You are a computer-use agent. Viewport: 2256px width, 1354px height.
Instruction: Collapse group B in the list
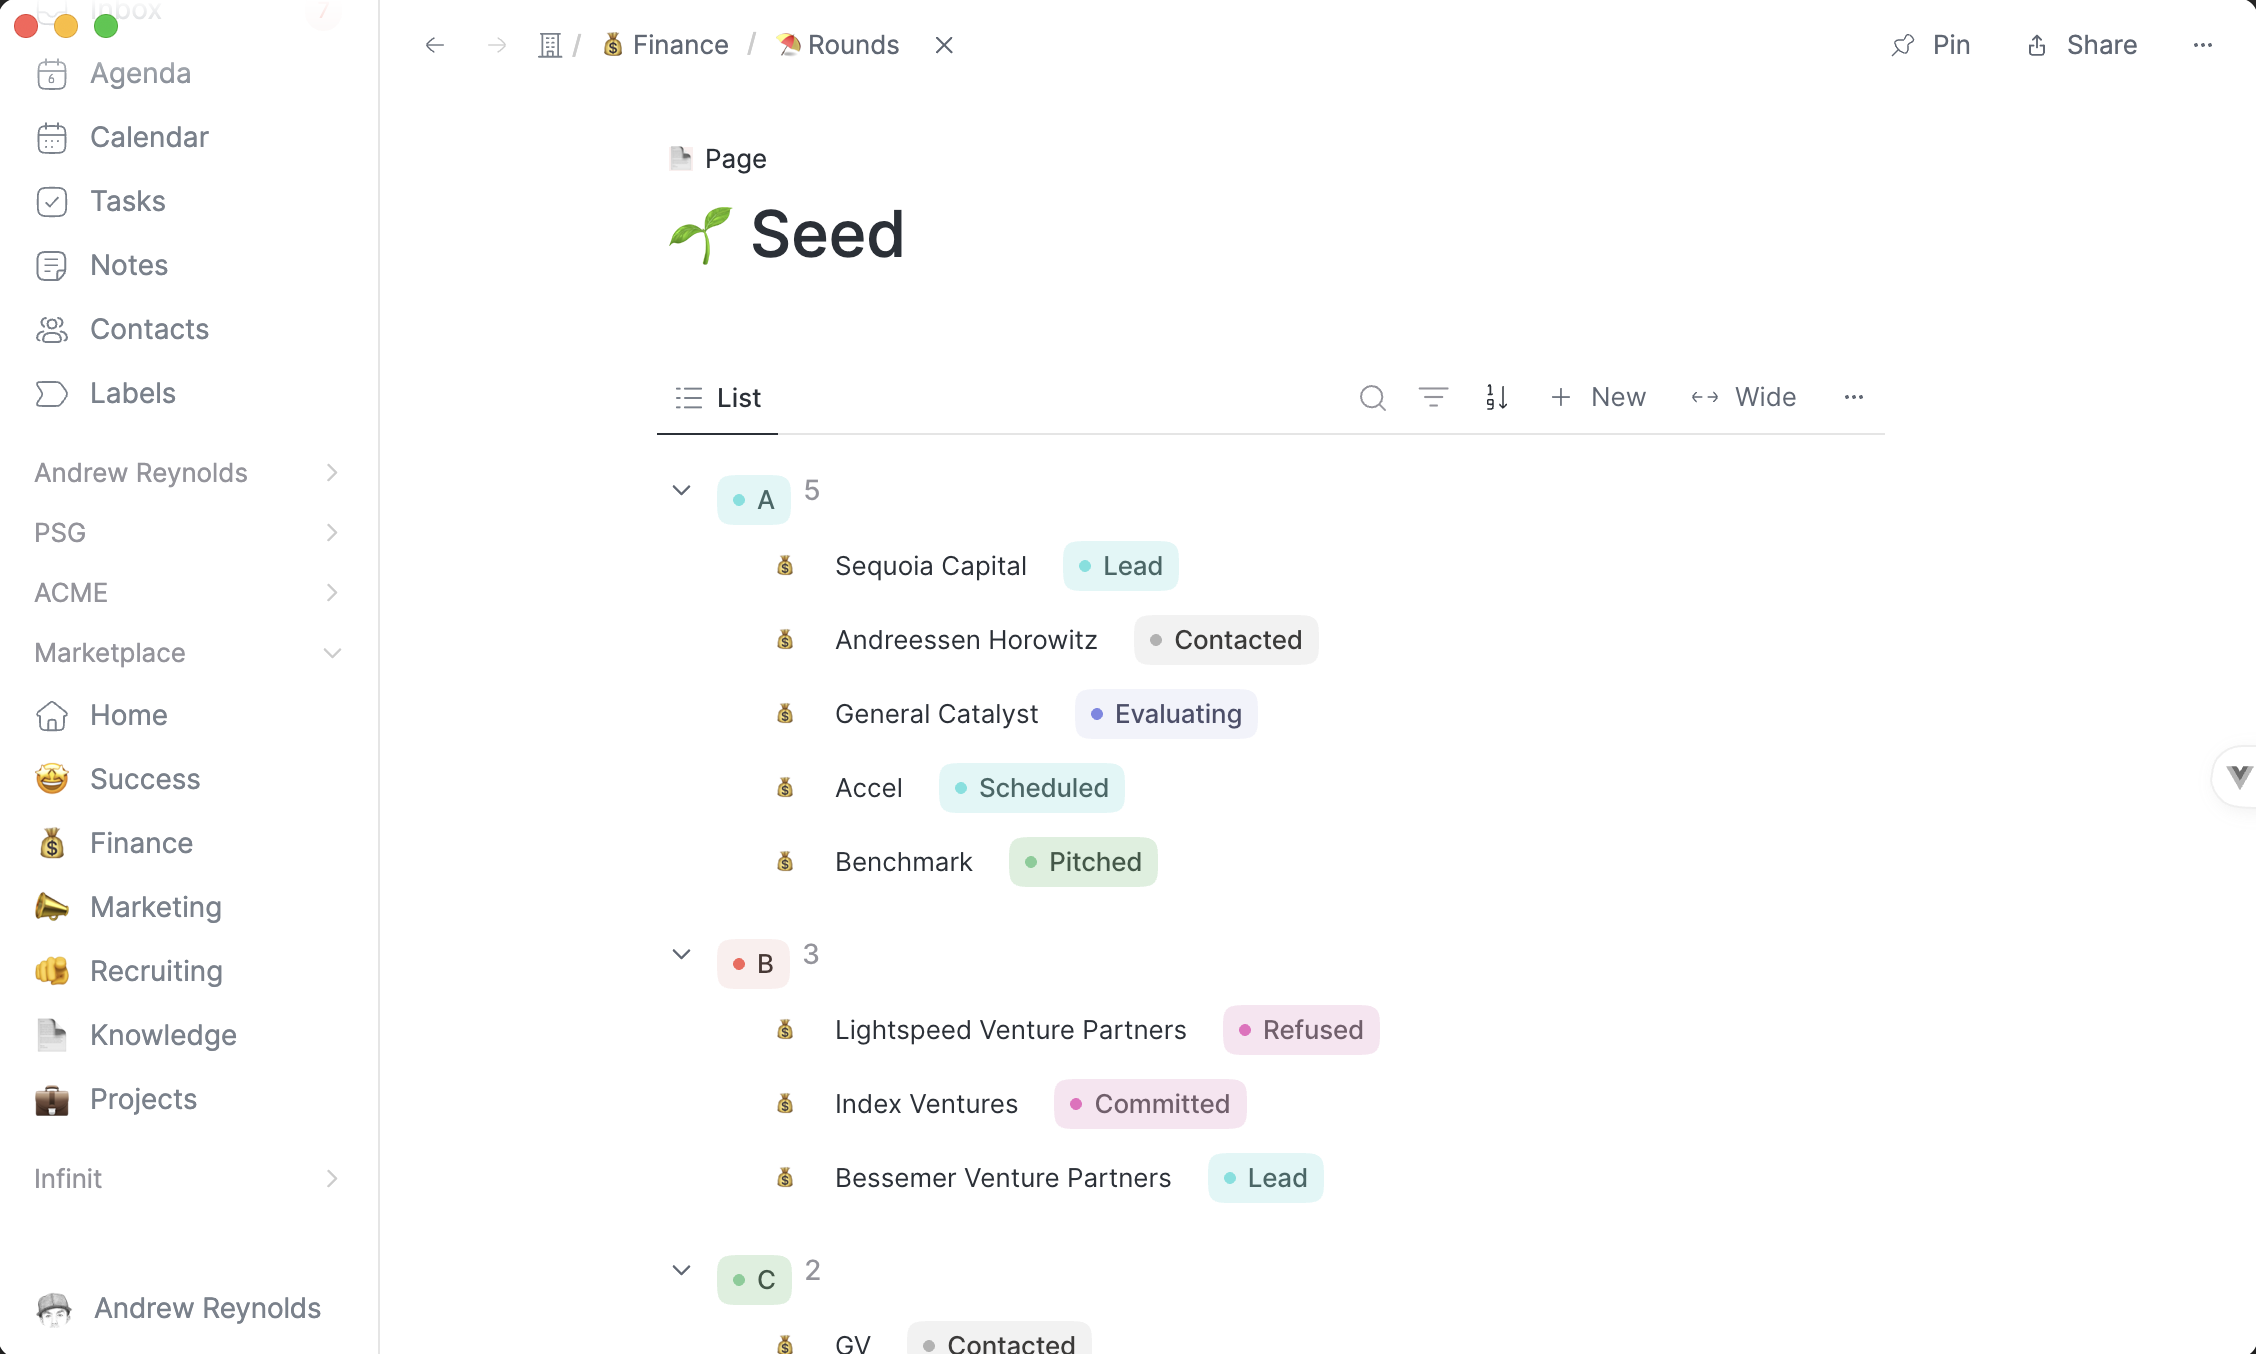click(x=682, y=954)
